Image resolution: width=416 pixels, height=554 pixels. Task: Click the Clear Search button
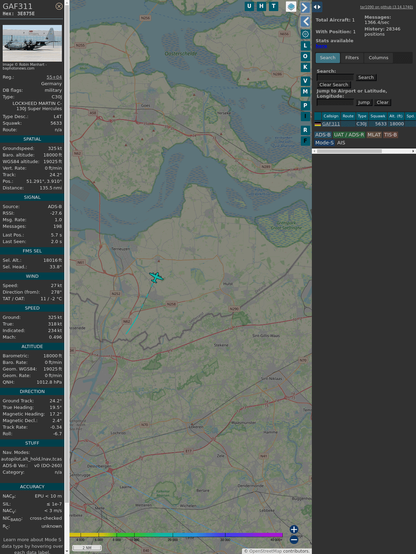[334, 85]
